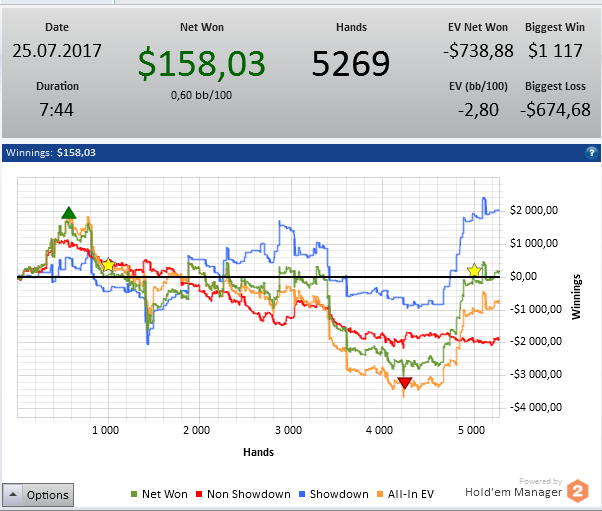Image resolution: width=602 pixels, height=511 pixels.
Task: Click the $158,03 Net Won value
Action: click(x=202, y=63)
